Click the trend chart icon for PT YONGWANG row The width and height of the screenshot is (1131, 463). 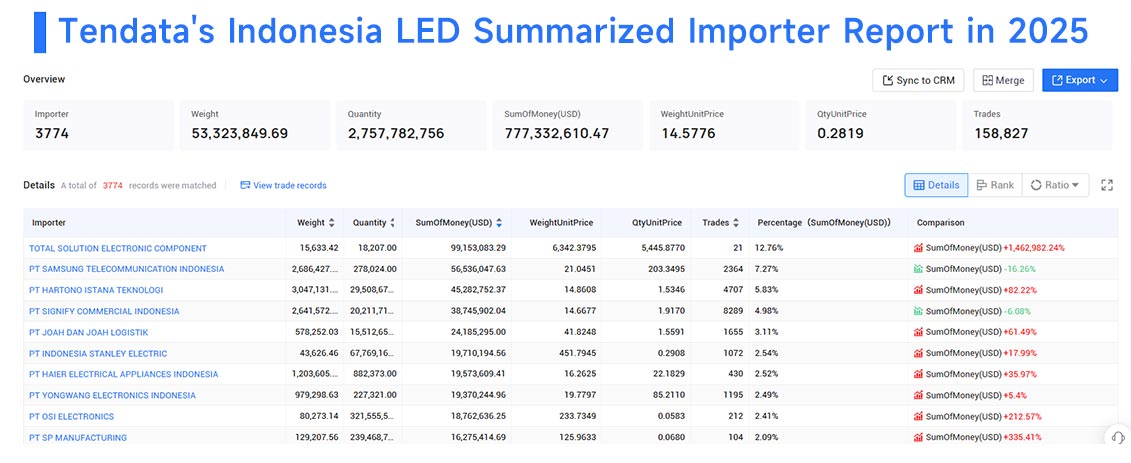[918, 395]
